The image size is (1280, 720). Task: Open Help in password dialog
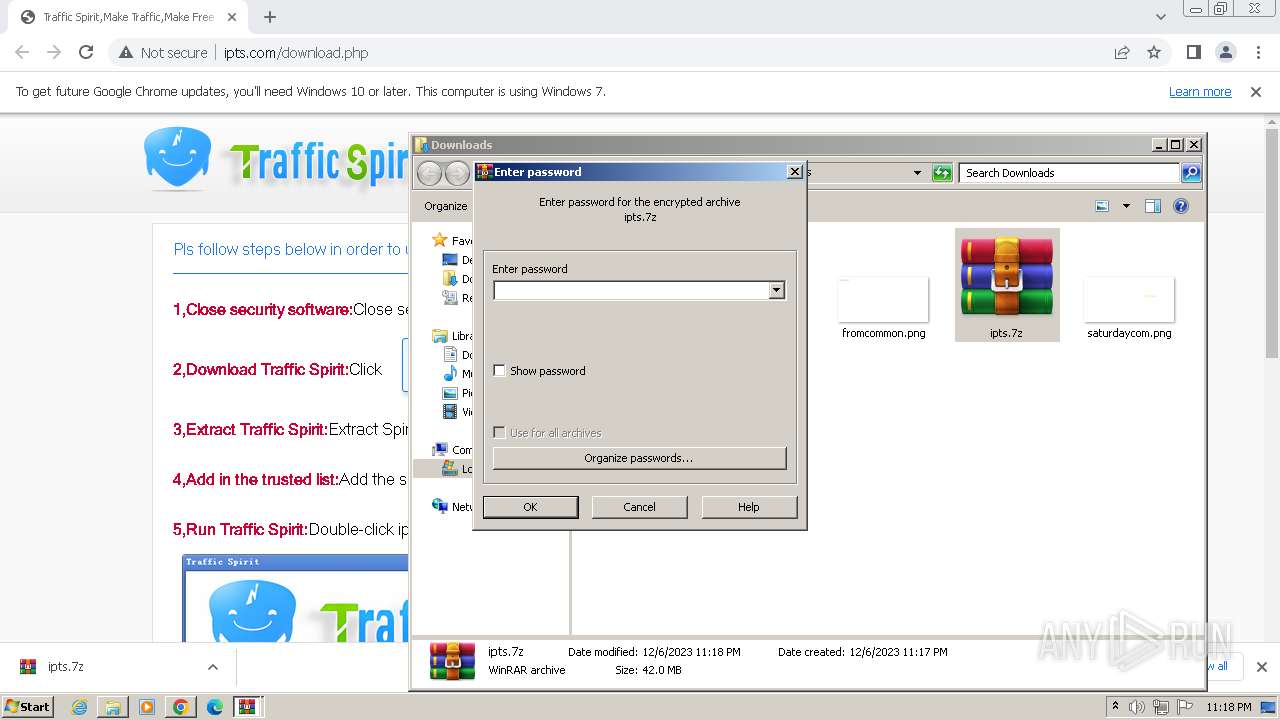pos(749,507)
